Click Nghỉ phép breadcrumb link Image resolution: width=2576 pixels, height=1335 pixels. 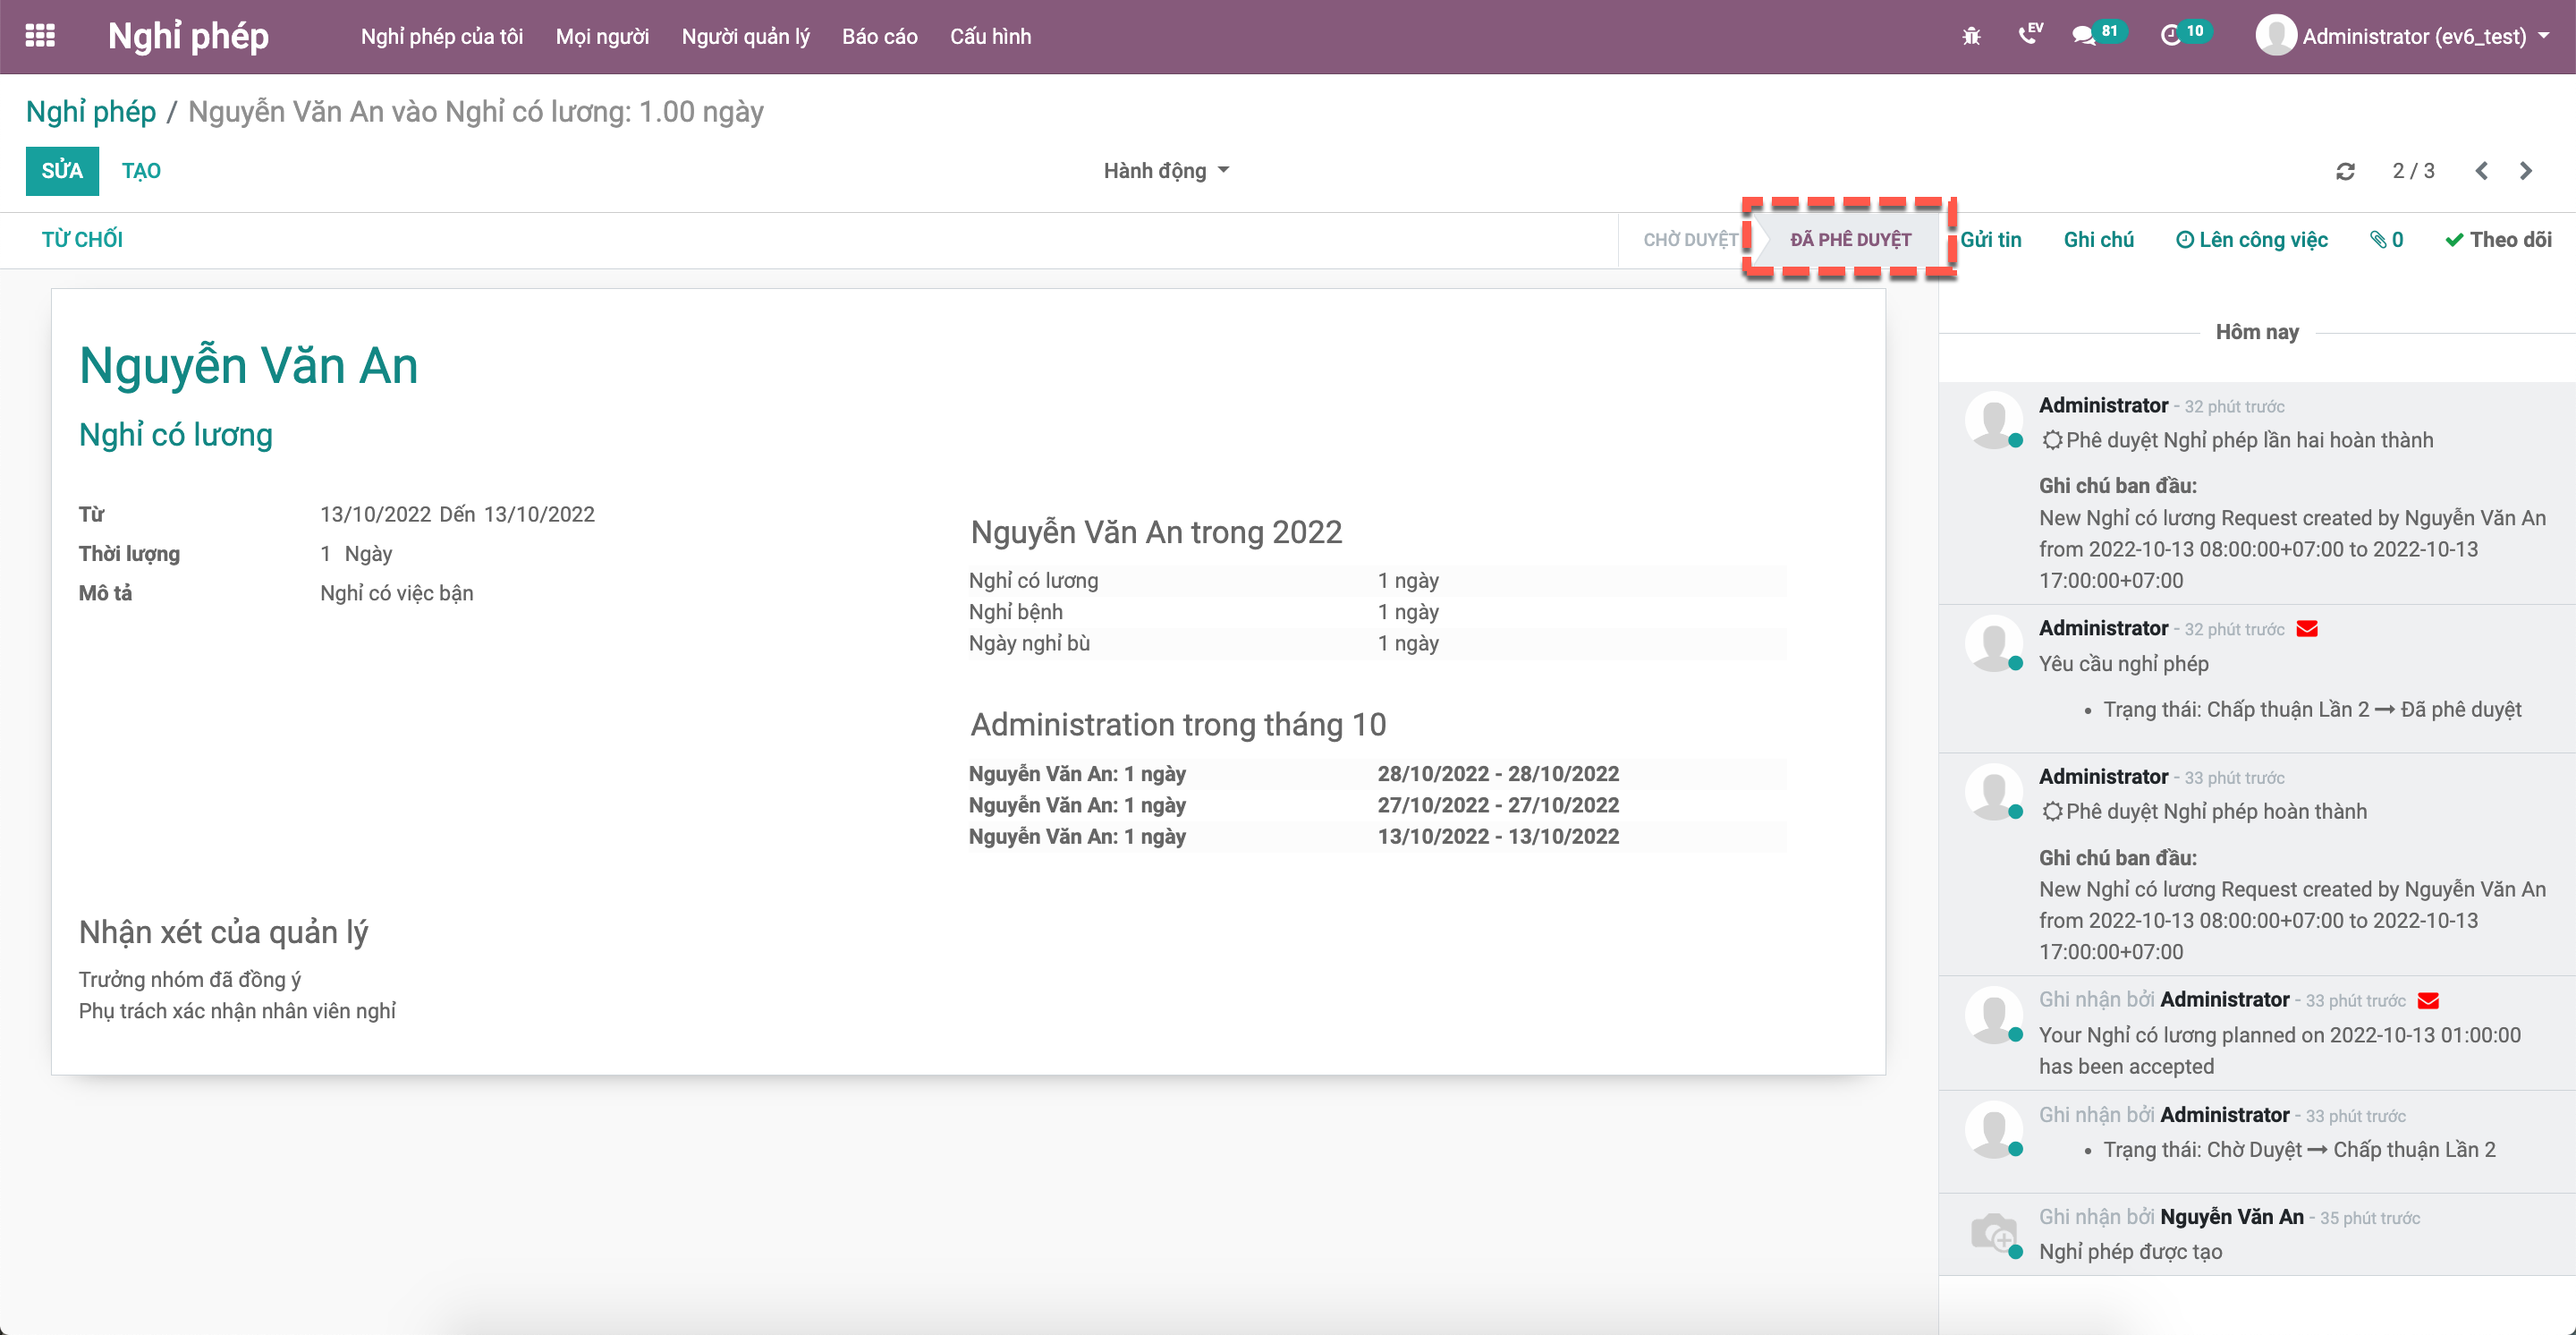[91, 111]
